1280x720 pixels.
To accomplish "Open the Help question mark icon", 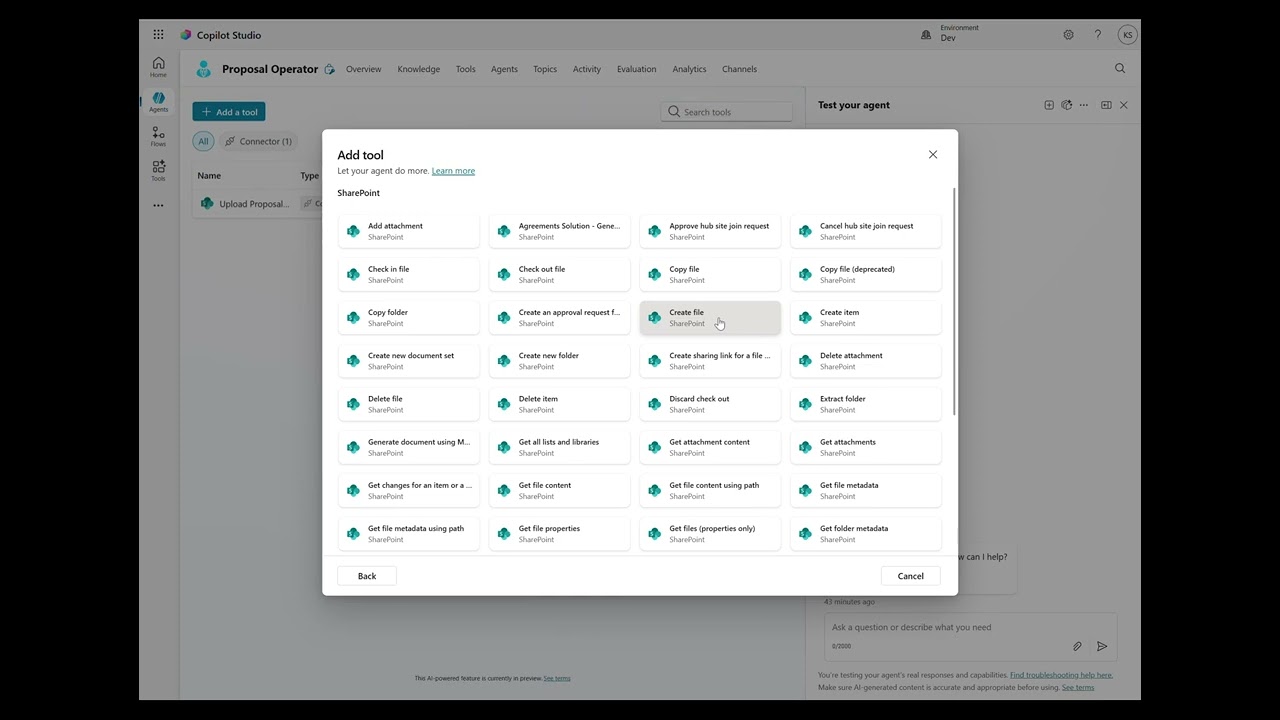I will [x=1097, y=34].
